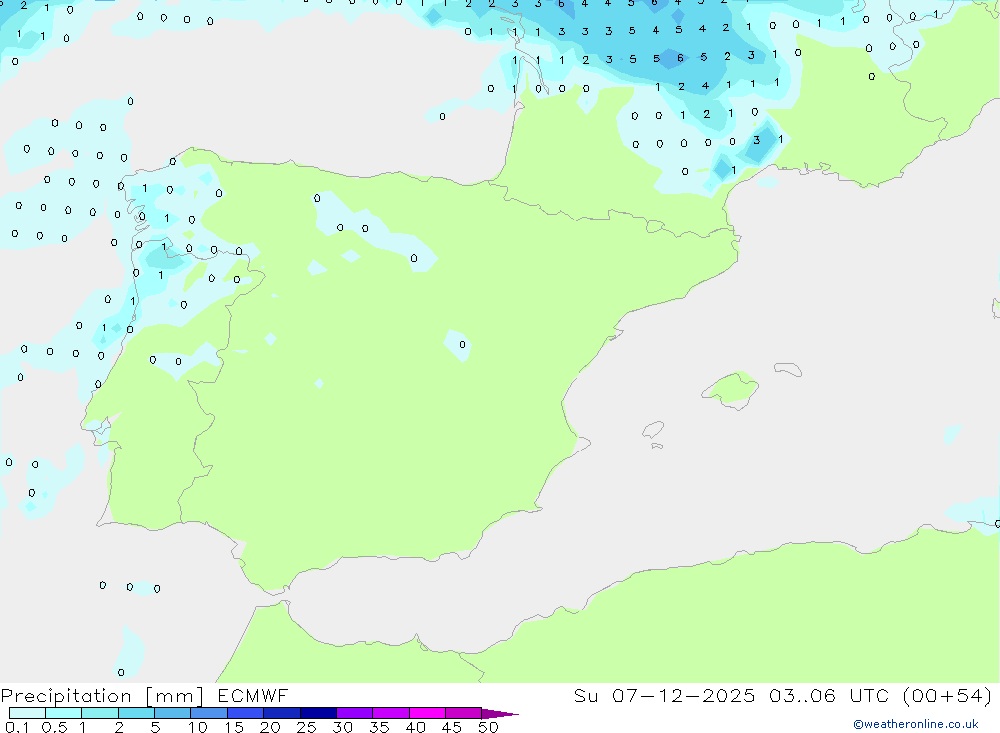Click the legend swatch between 45 and 50
The height and width of the screenshot is (733, 1000).
[463, 713]
